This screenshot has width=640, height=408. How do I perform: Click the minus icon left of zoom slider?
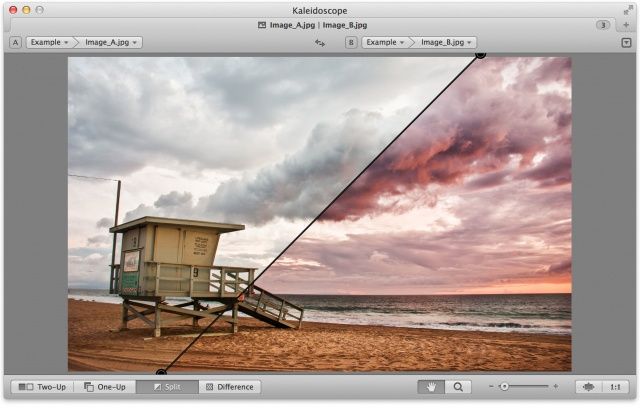(x=491, y=387)
